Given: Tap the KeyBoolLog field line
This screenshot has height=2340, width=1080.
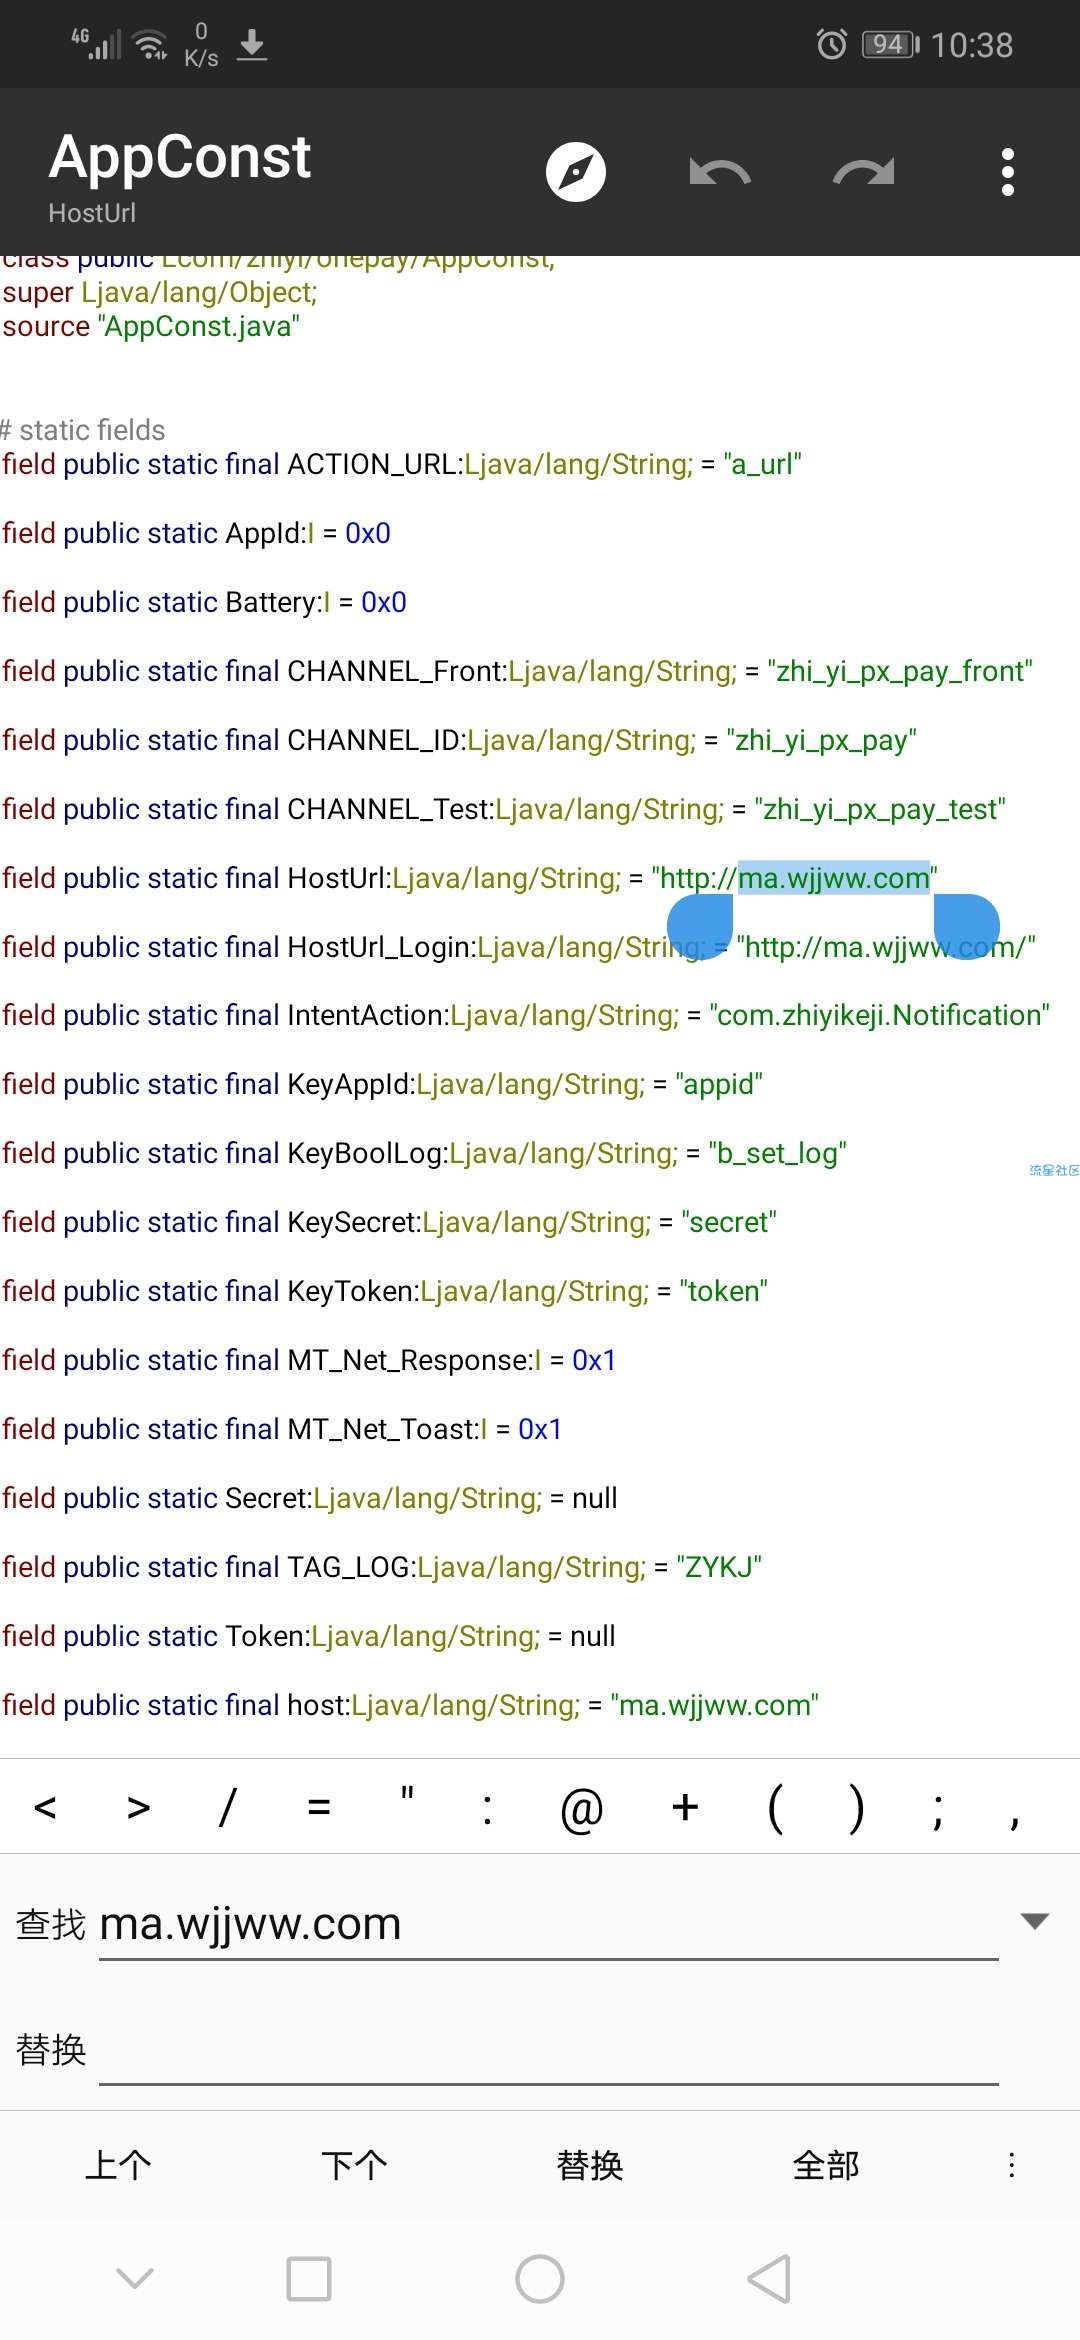Looking at the screenshot, I should click(424, 1153).
